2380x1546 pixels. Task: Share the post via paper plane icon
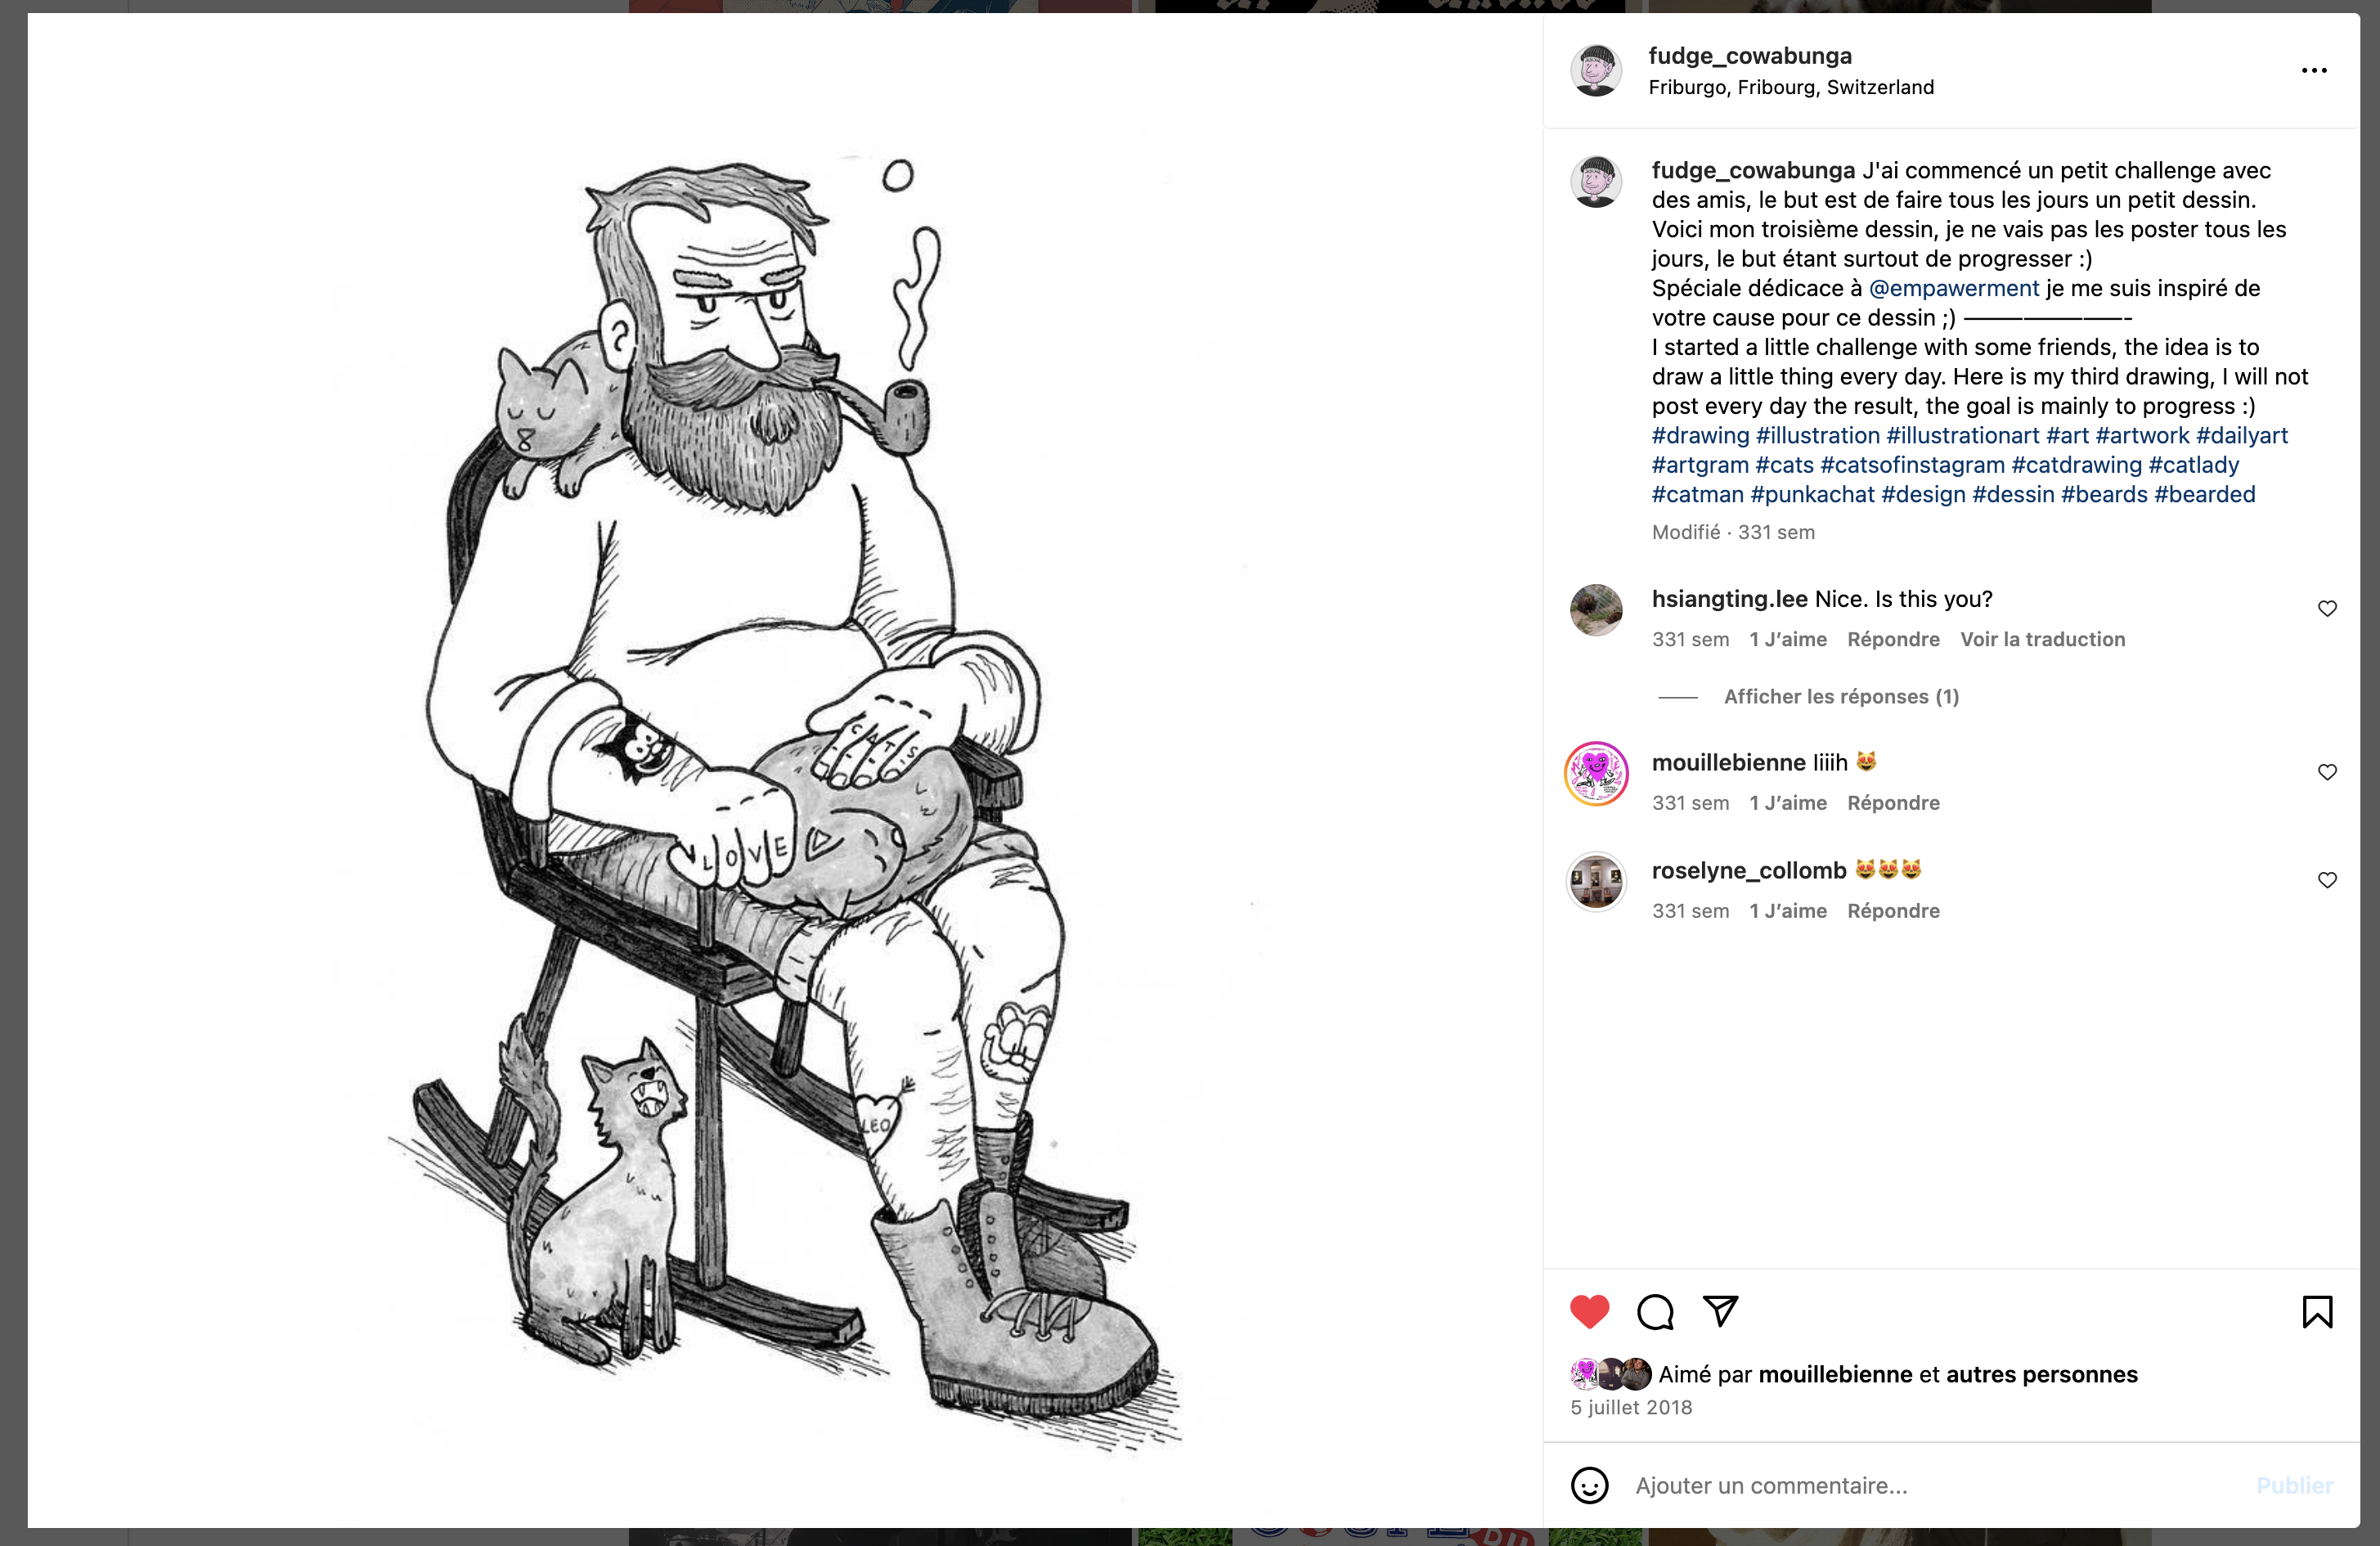(x=1720, y=1311)
